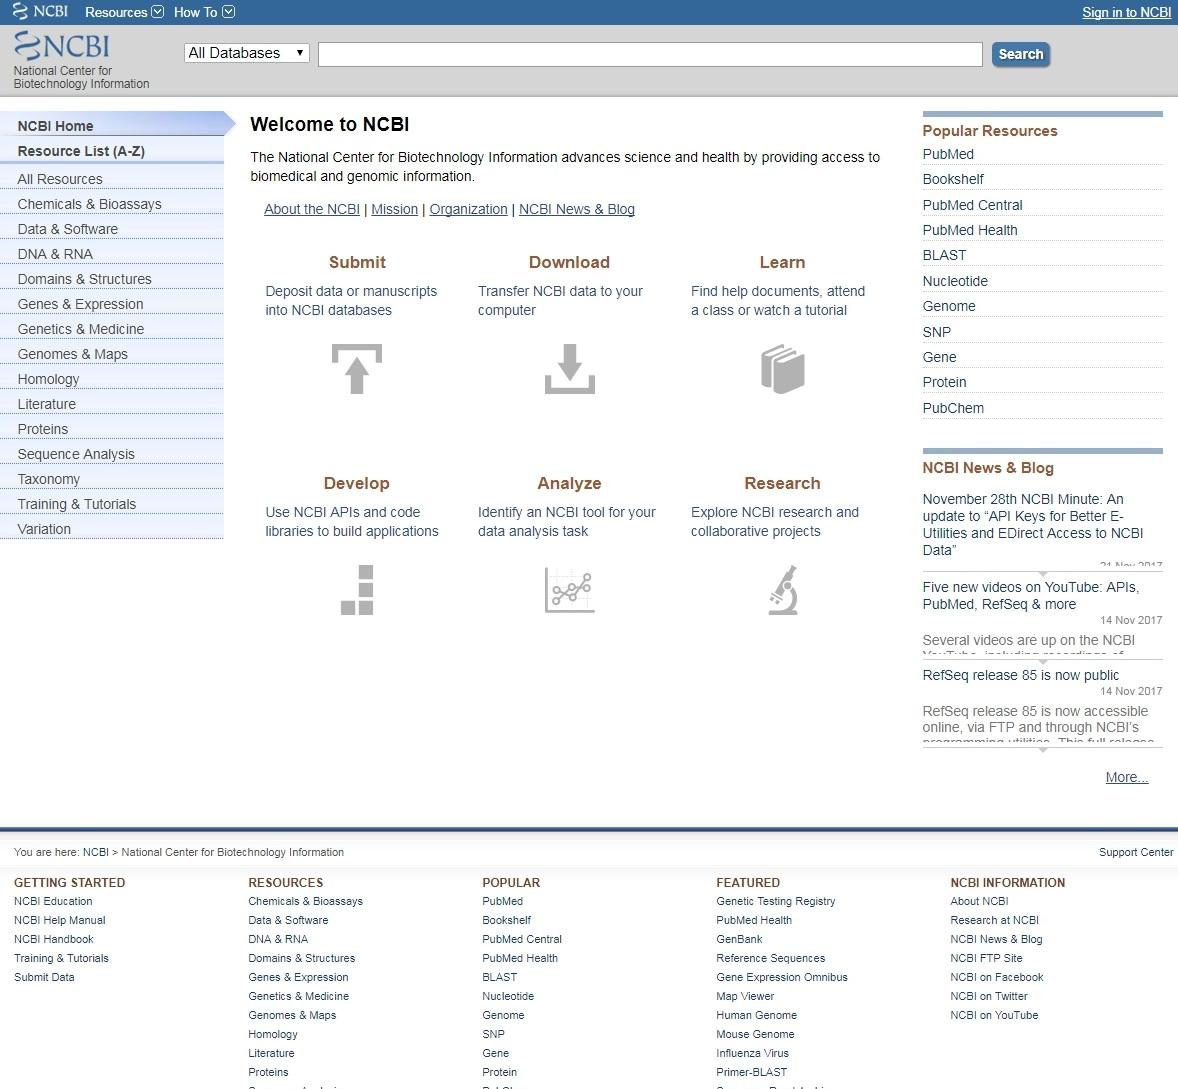Click inside the main search text field

pyautogui.click(x=650, y=54)
